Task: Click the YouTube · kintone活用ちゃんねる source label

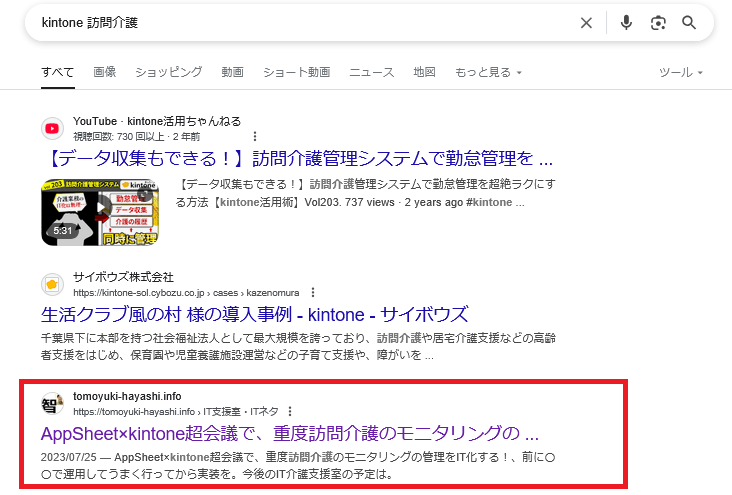Action: click(157, 121)
